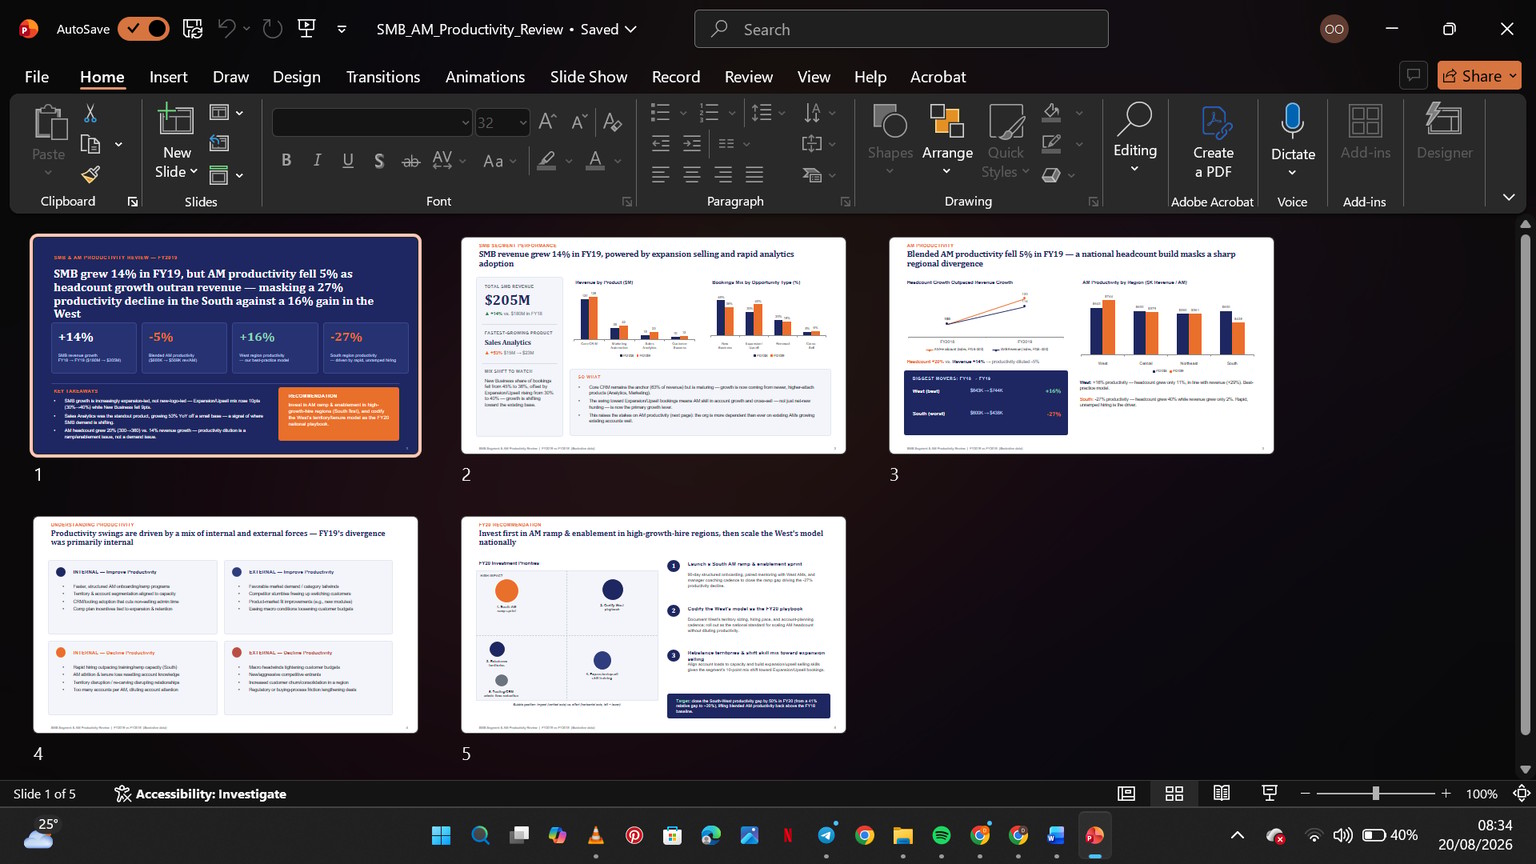1536x864 pixels.
Task: Click the zoom slider handle
Action: pyautogui.click(x=1376, y=793)
